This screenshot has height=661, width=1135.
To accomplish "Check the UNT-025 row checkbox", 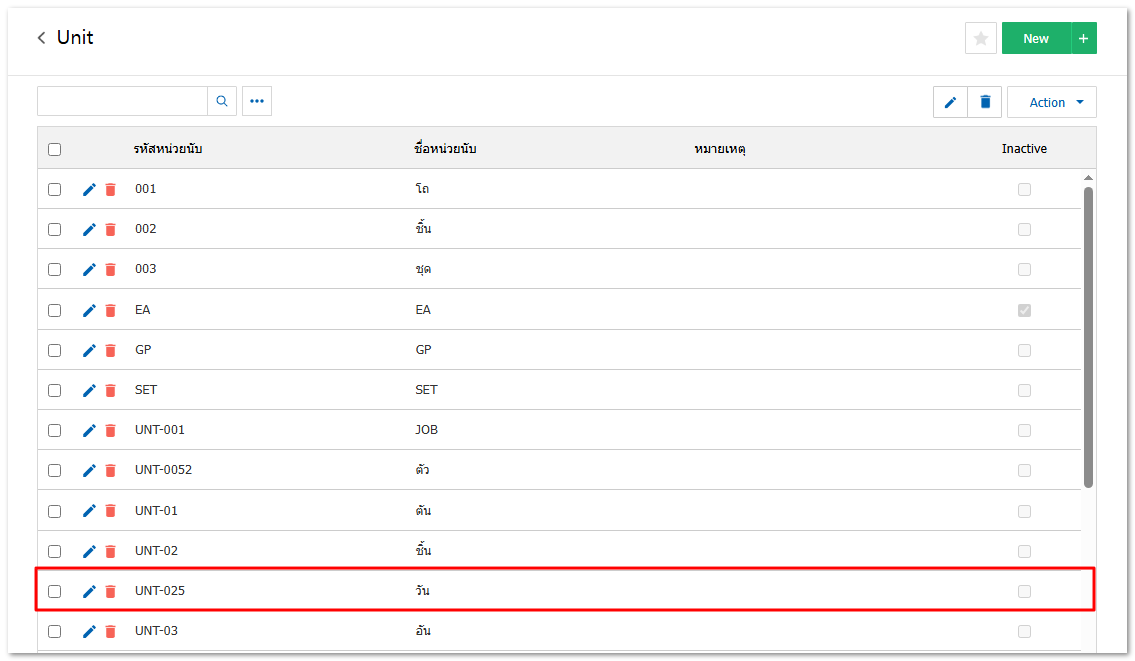I will coord(55,591).
